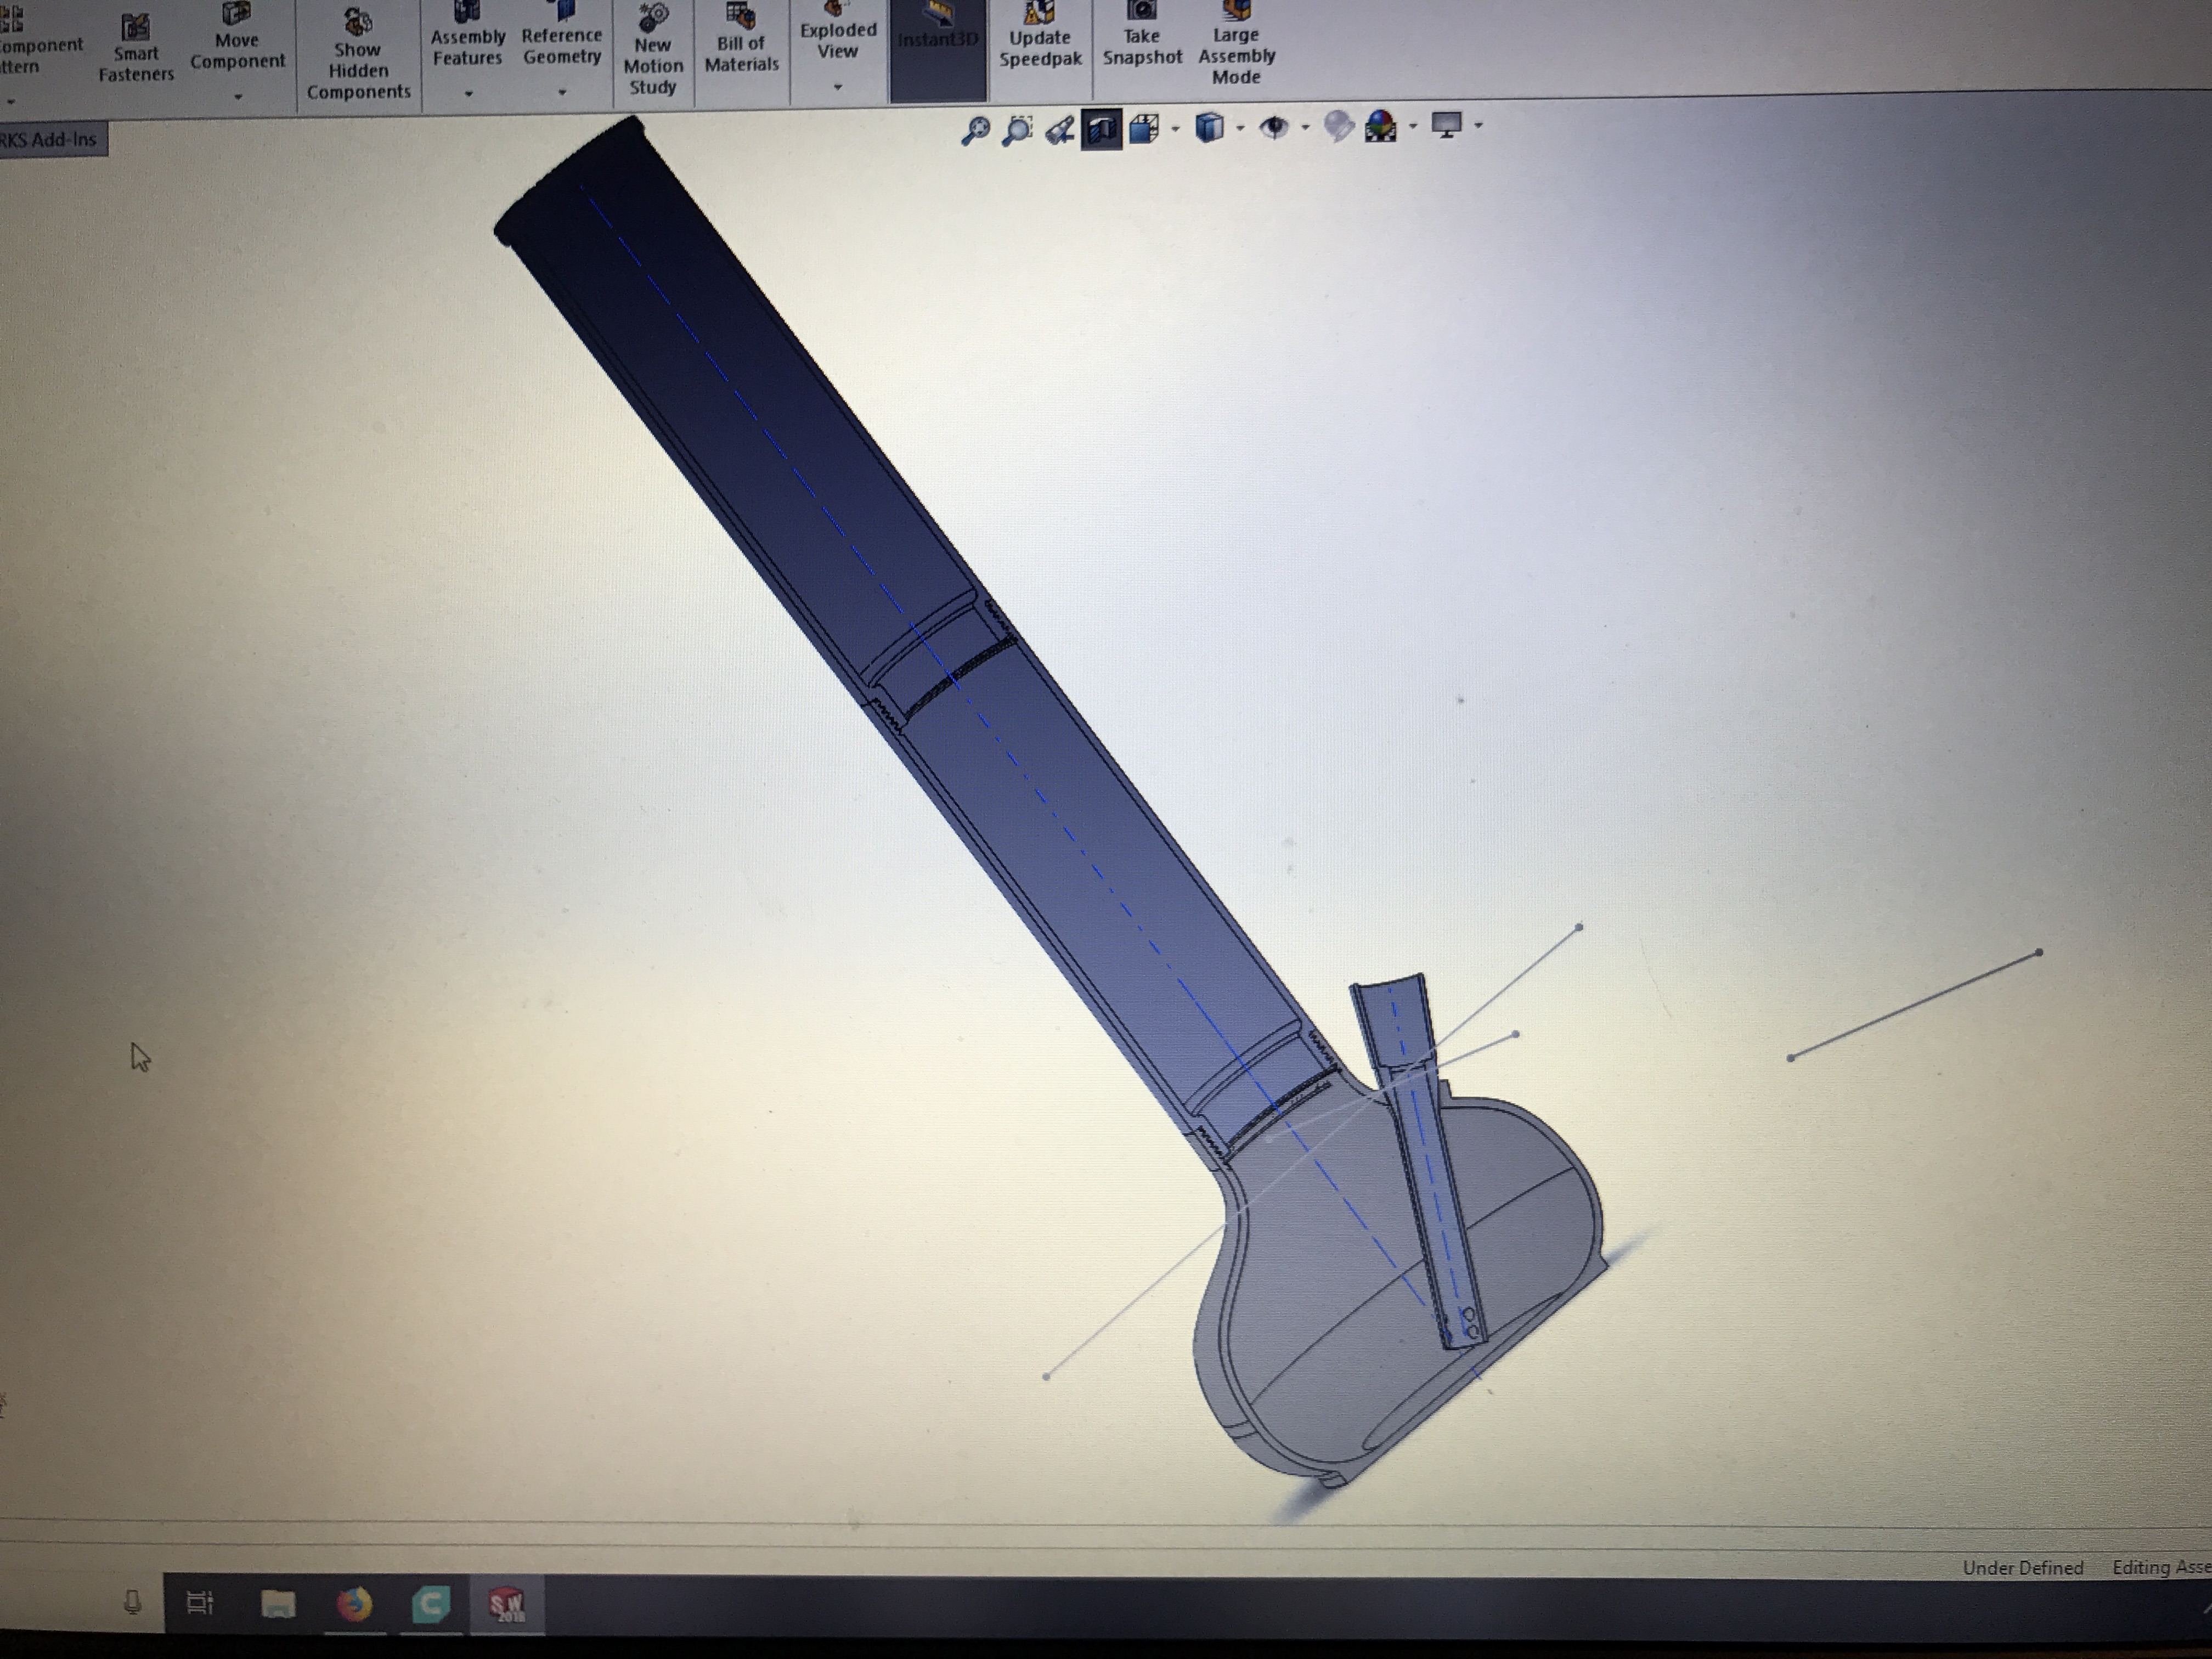Click Zoom to Area icon
2212x1659 pixels.
click(1017, 130)
